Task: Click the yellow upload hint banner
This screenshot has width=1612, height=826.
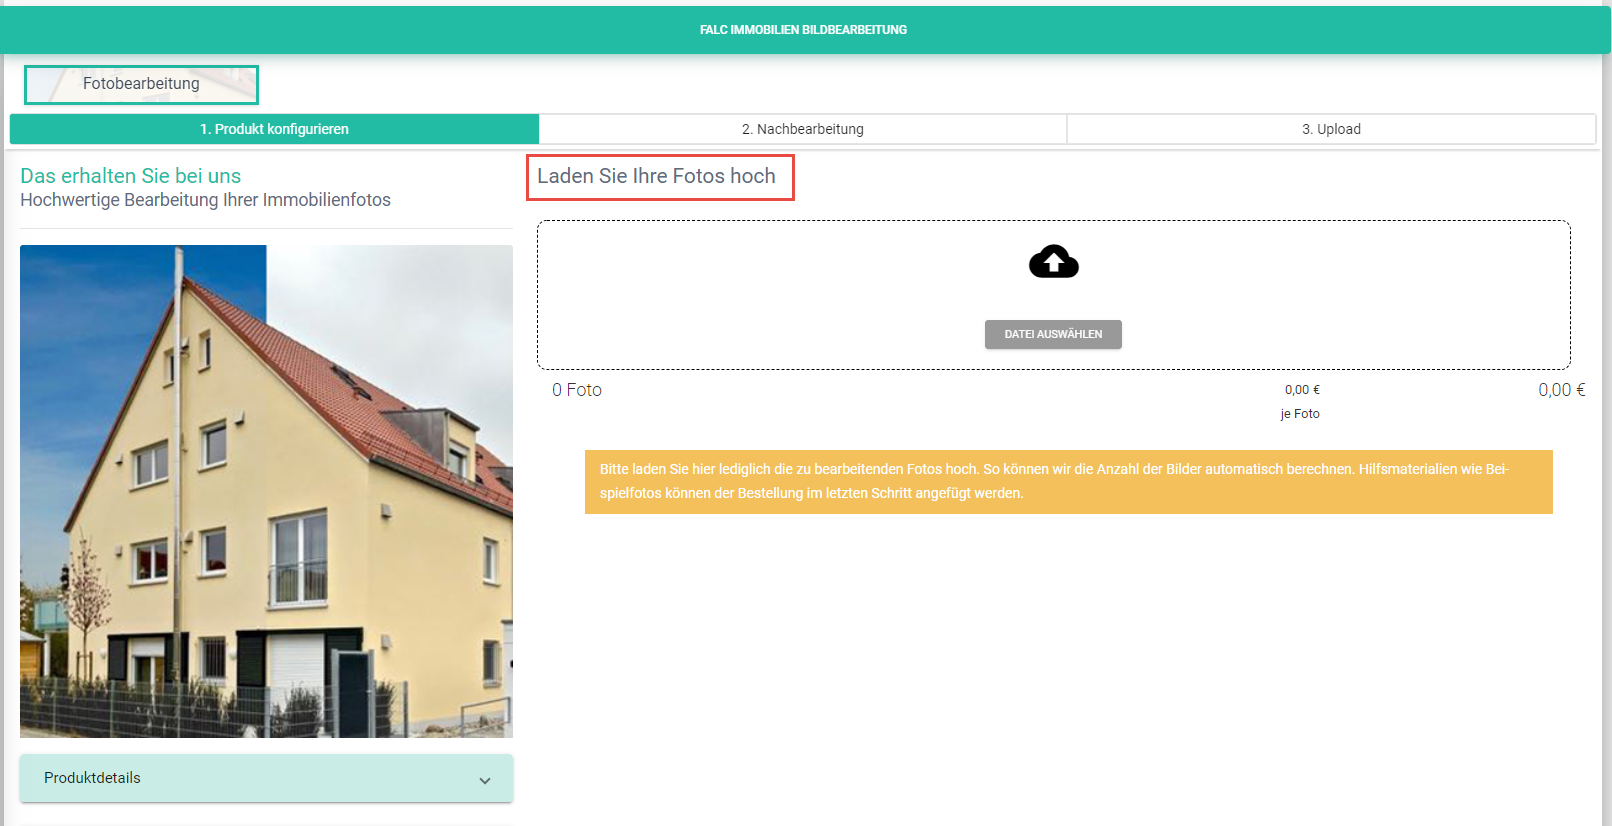Action: [1068, 481]
